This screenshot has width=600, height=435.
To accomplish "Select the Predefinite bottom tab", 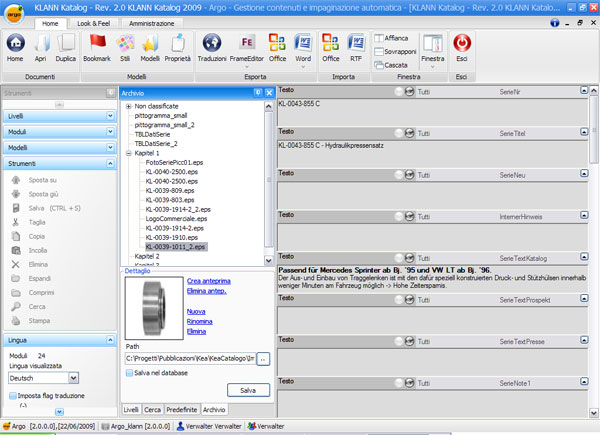I will (x=183, y=410).
